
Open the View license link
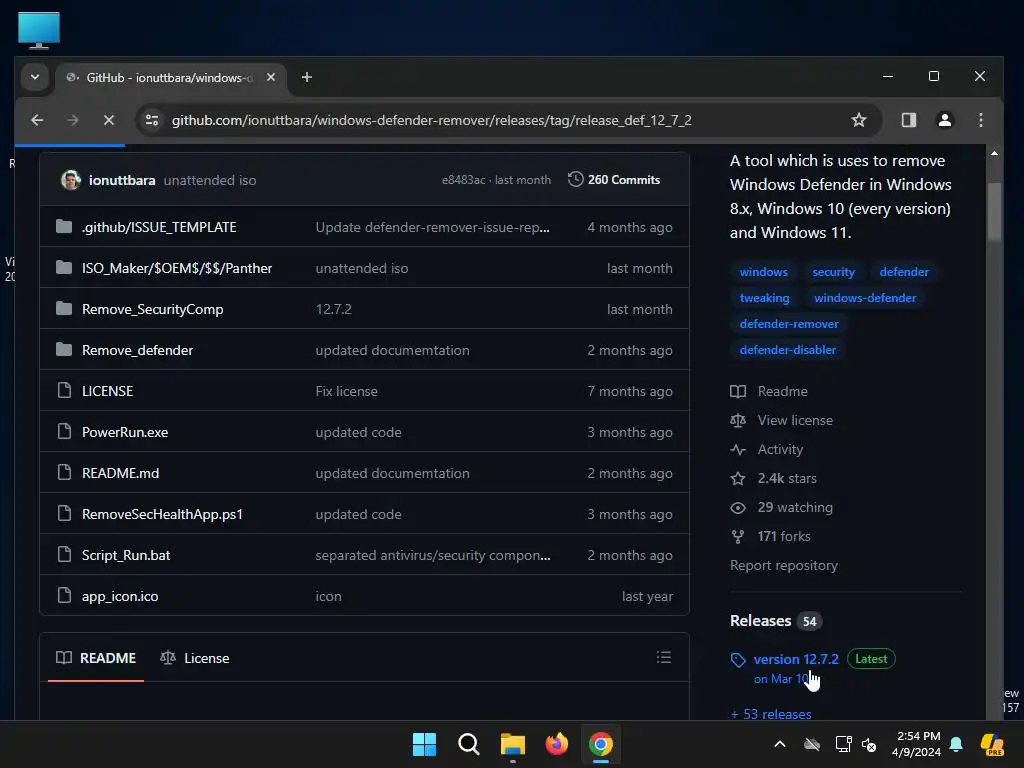tap(782, 421)
